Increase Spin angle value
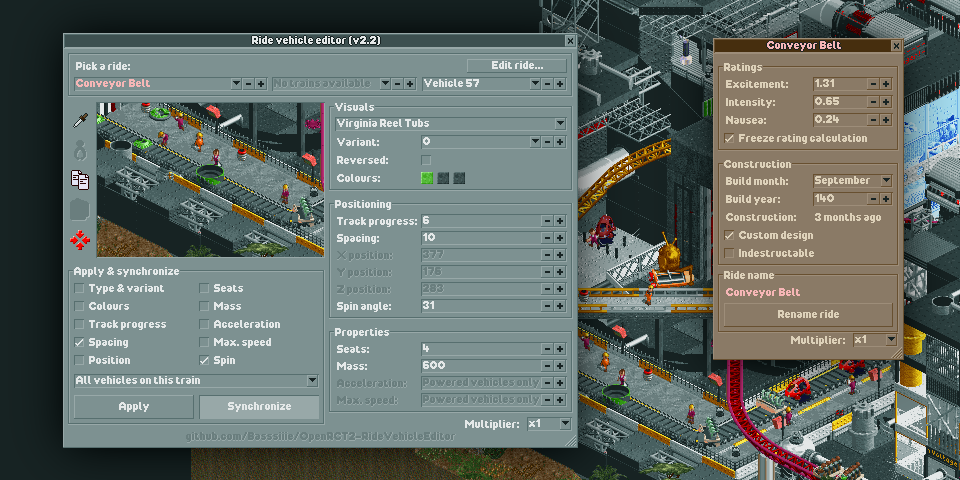 [560, 306]
